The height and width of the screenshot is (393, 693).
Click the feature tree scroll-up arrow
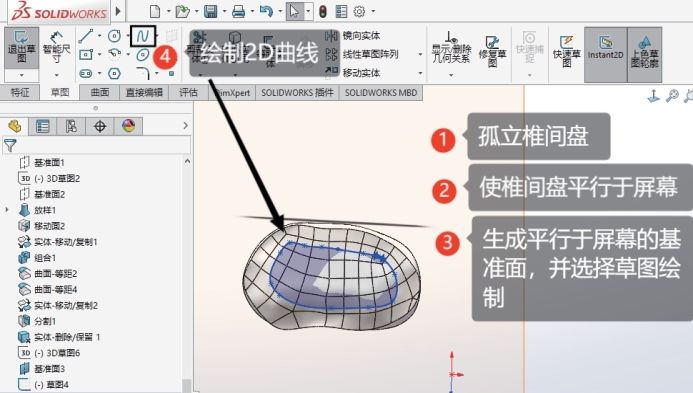(187, 161)
